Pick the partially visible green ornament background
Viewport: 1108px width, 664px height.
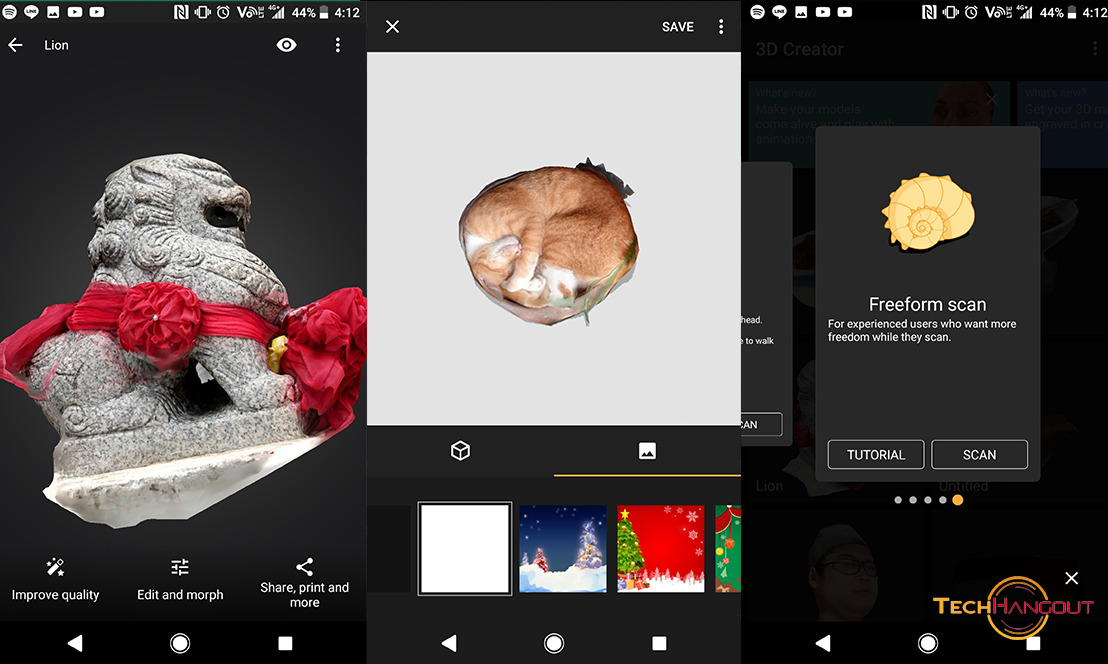click(x=728, y=549)
